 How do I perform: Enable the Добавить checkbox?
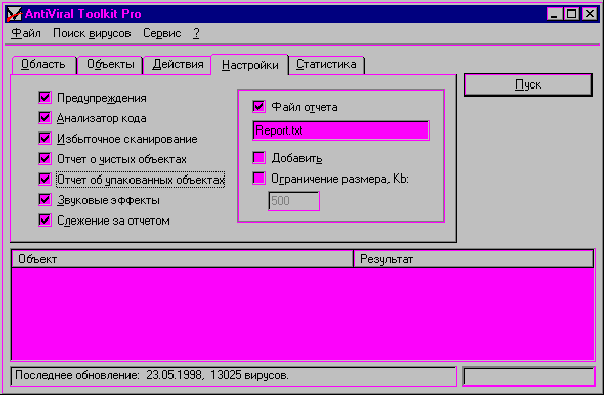(x=259, y=157)
